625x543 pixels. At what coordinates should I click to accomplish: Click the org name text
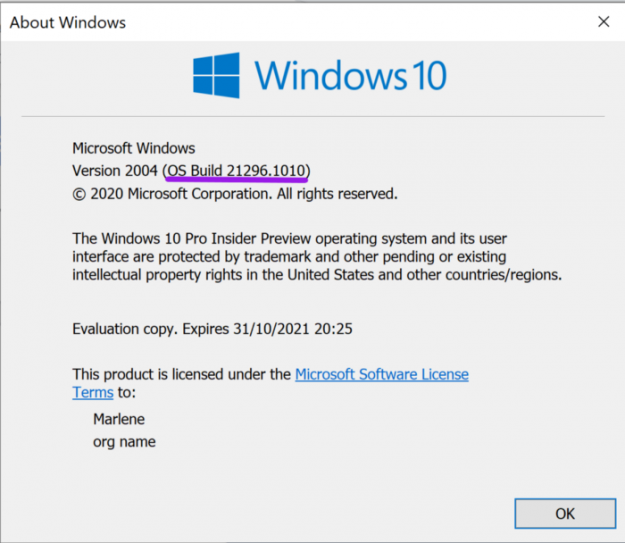[124, 442]
